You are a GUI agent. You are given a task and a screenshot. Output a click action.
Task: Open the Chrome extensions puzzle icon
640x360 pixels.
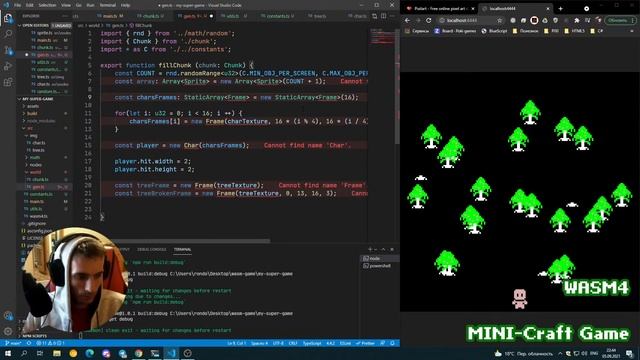tap(576, 20)
